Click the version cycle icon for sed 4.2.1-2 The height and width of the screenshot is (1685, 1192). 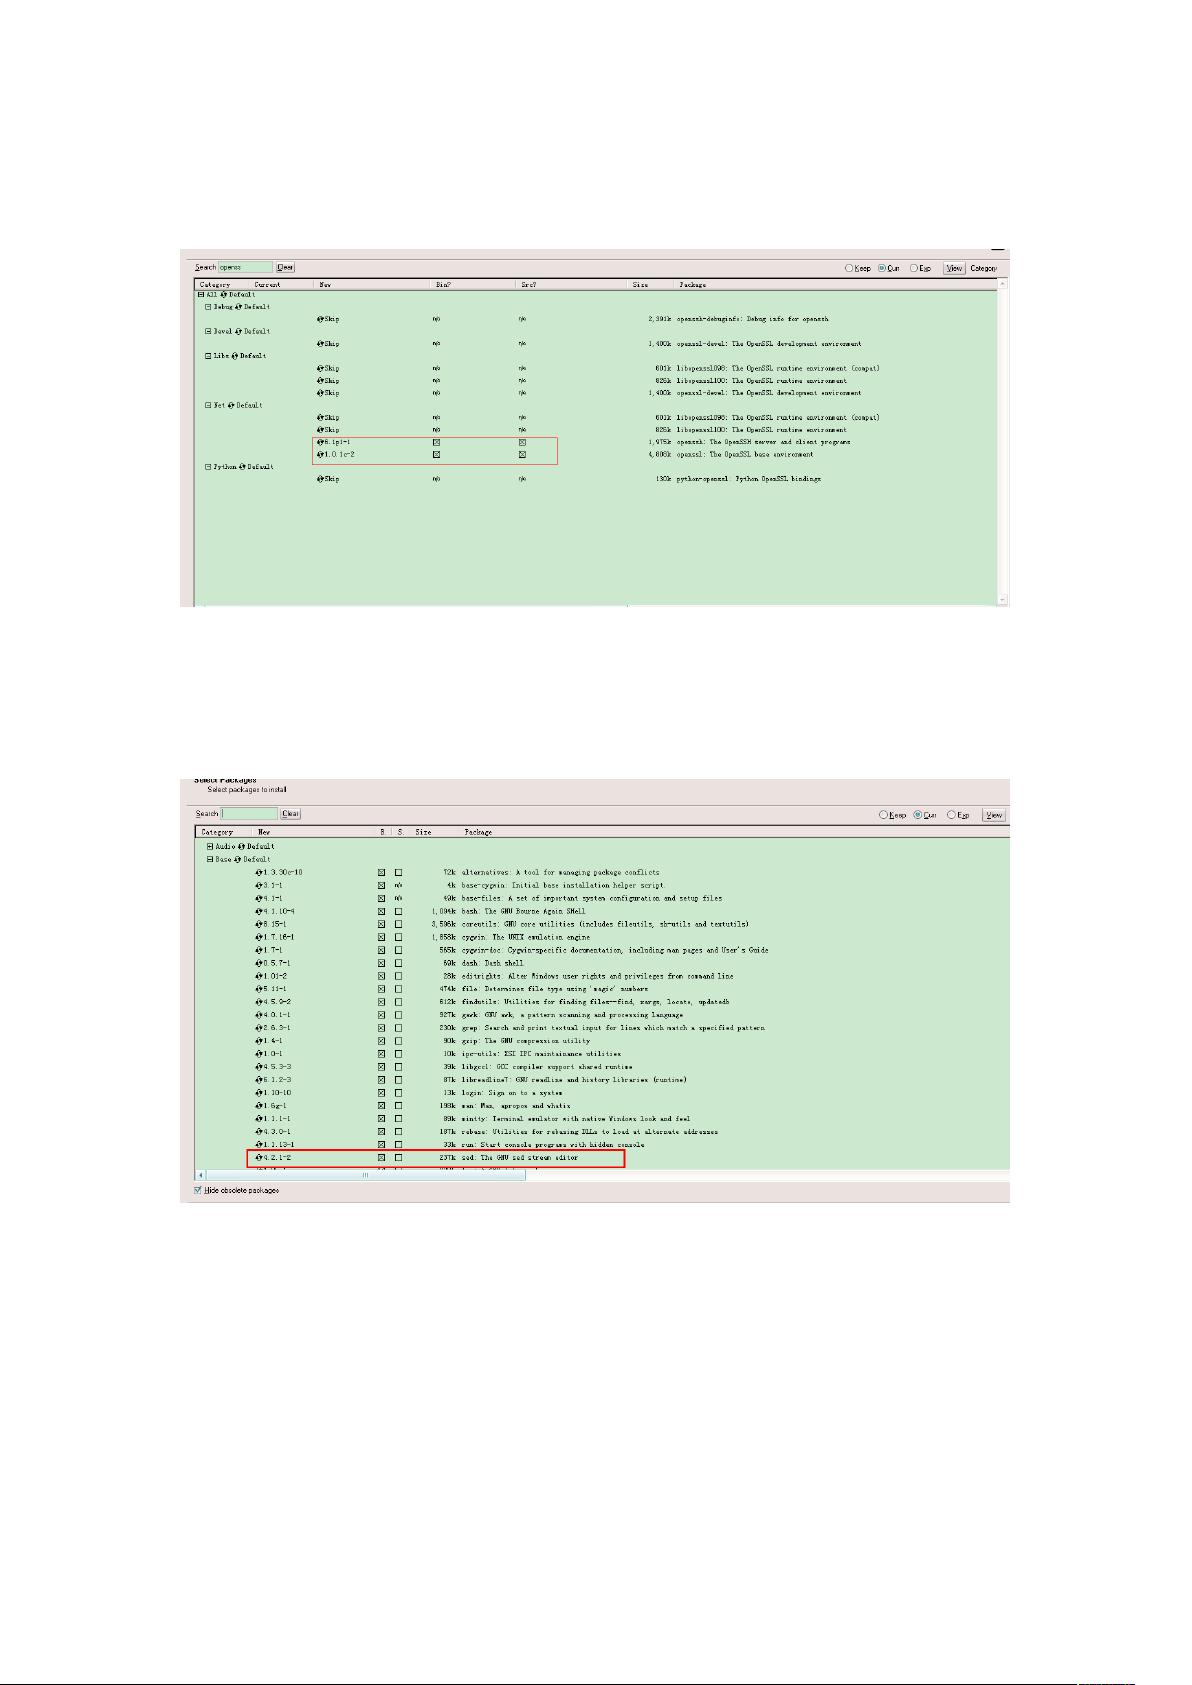tap(259, 1158)
